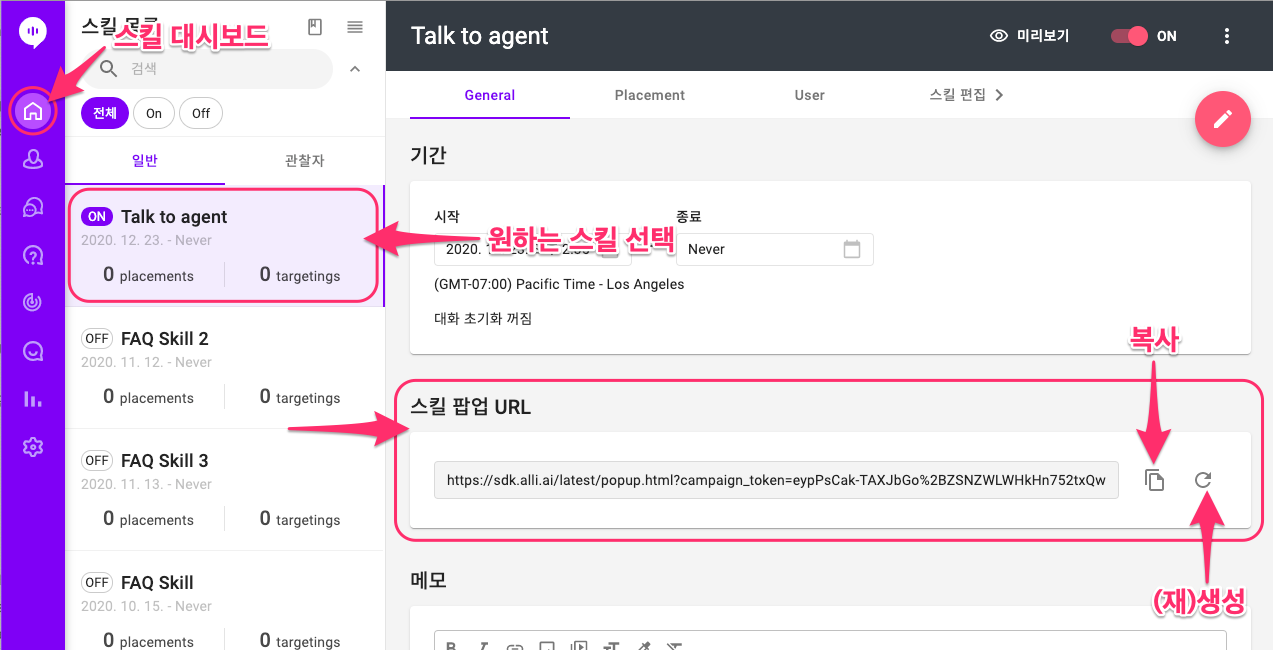Click the list-lines icon above skill list
The image size is (1273, 650).
click(355, 27)
